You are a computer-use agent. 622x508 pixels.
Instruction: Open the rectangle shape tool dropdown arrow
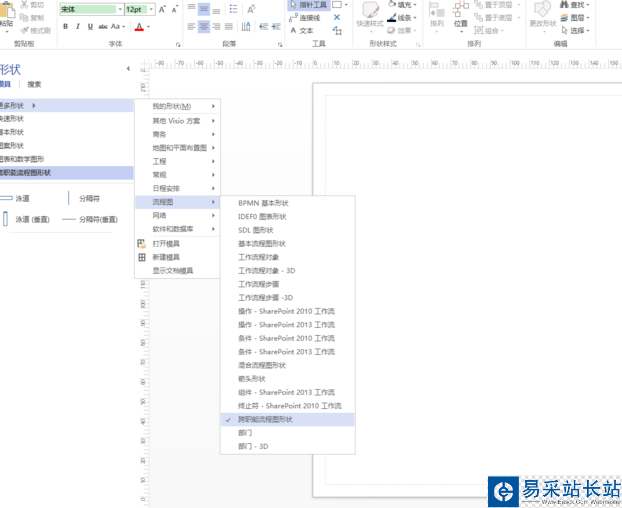346,5
